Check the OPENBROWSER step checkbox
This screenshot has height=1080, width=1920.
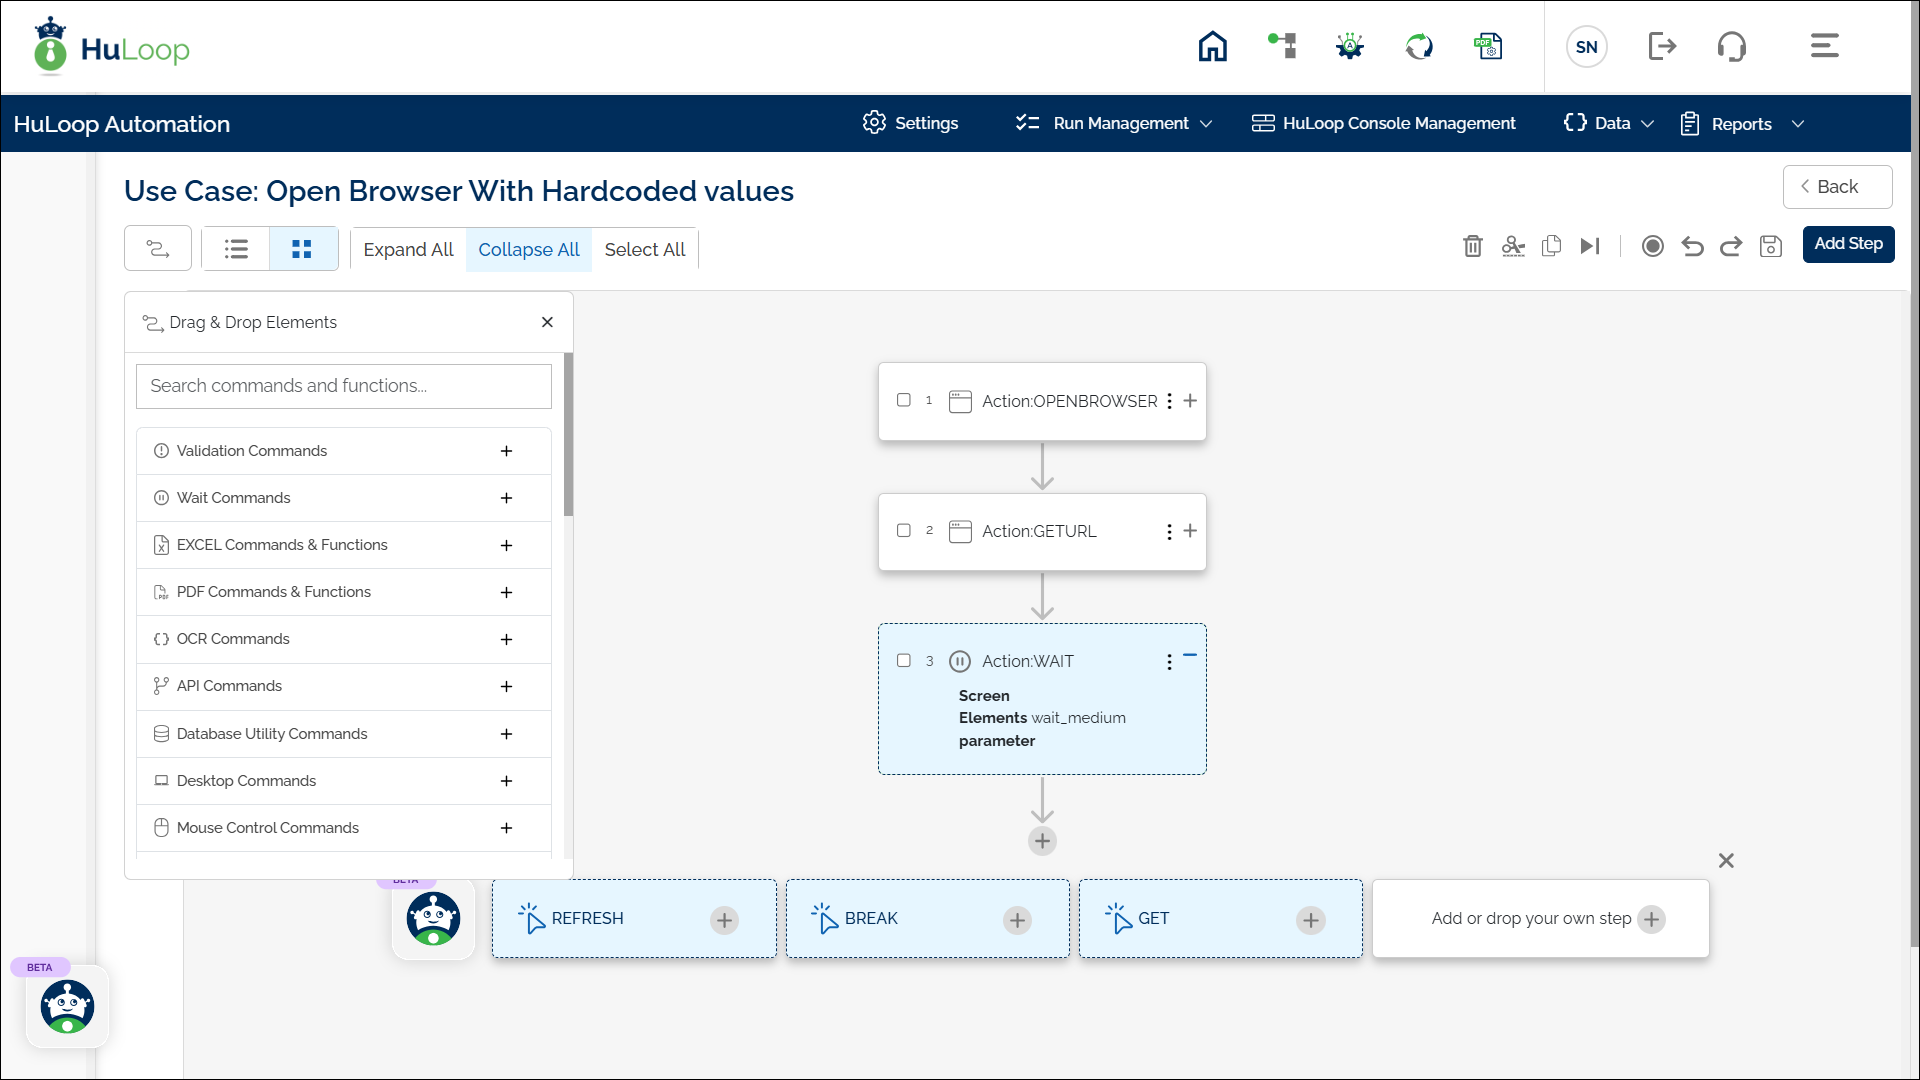[904, 400]
